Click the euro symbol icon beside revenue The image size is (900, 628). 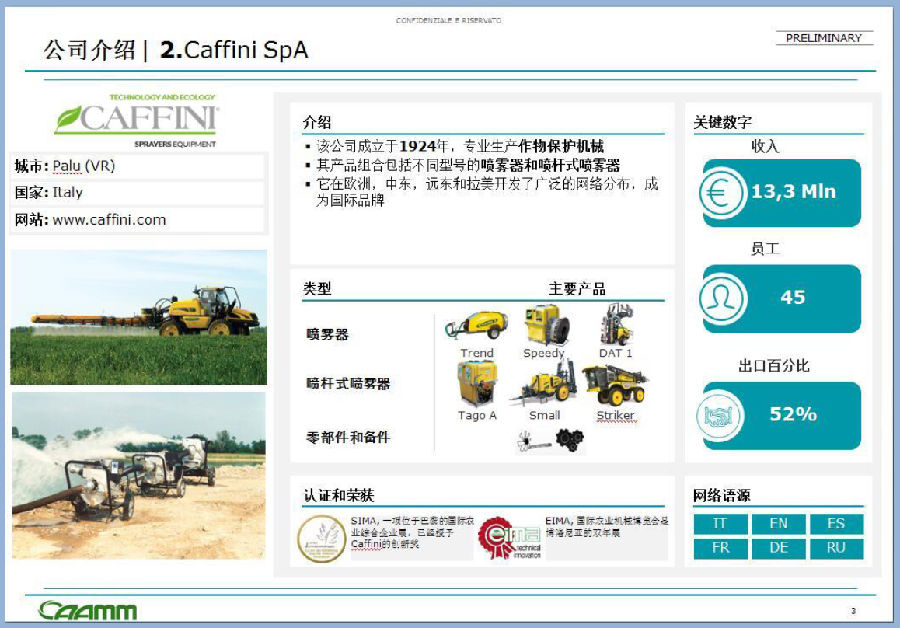point(722,193)
